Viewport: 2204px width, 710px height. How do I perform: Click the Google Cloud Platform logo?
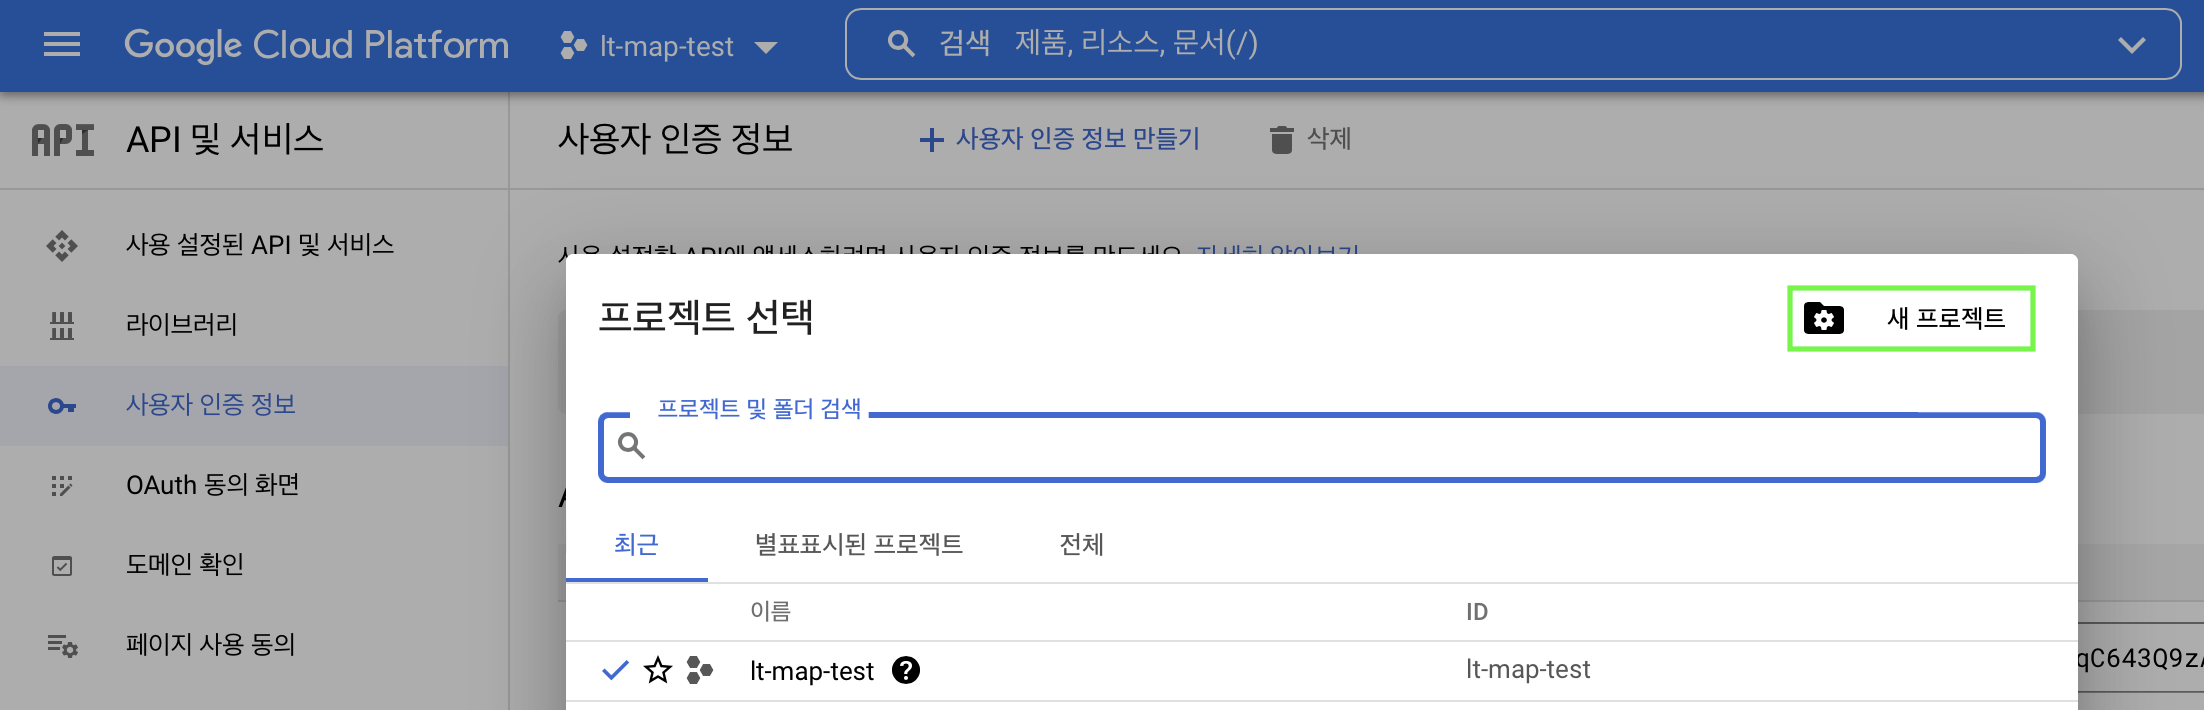316,45
